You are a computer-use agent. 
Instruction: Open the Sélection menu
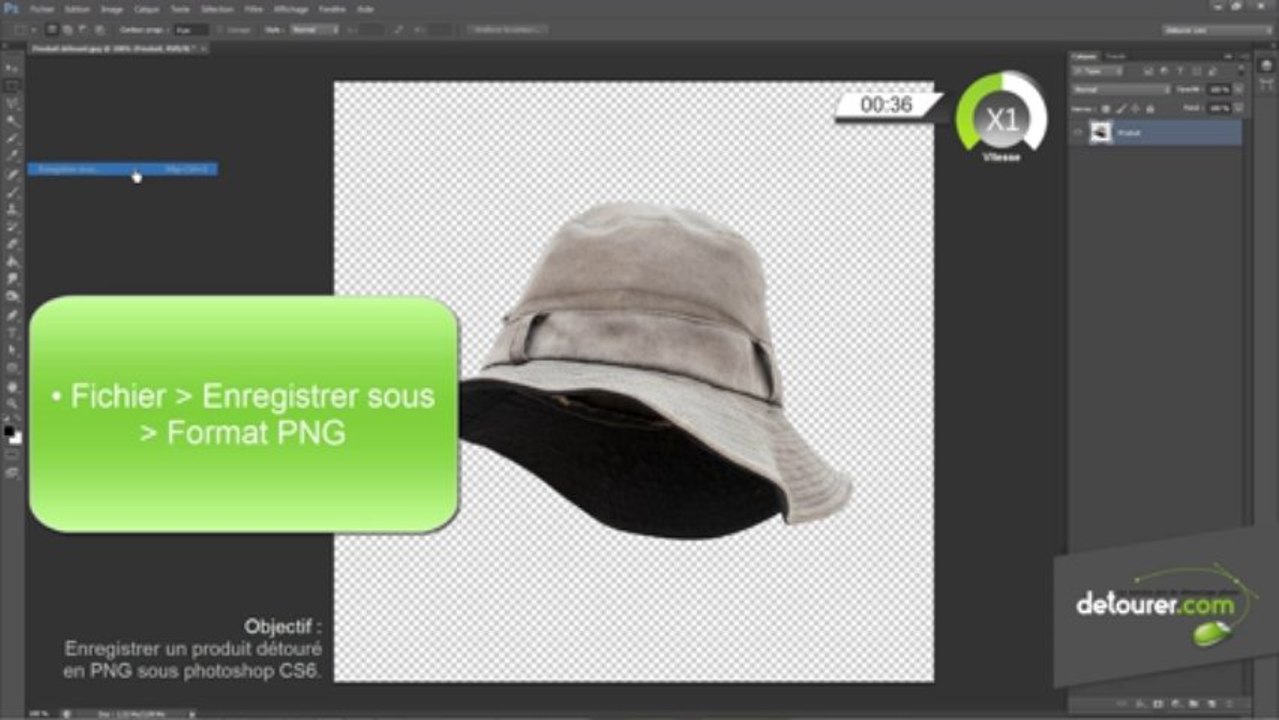click(217, 9)
